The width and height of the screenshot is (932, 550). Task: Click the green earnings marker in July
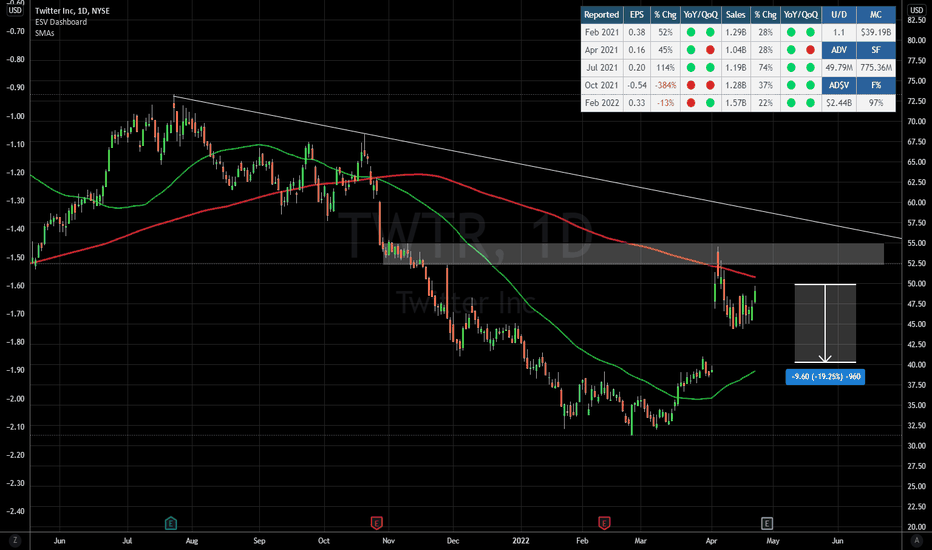point(171,523)
